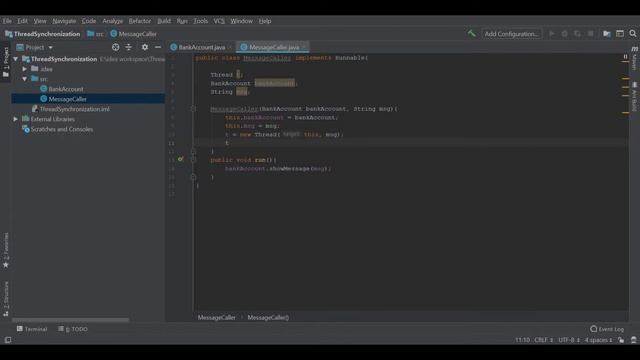The width and height of the screenshot is (640, 360).
Task: Open the File menu
Action: (x=7, y=21)
